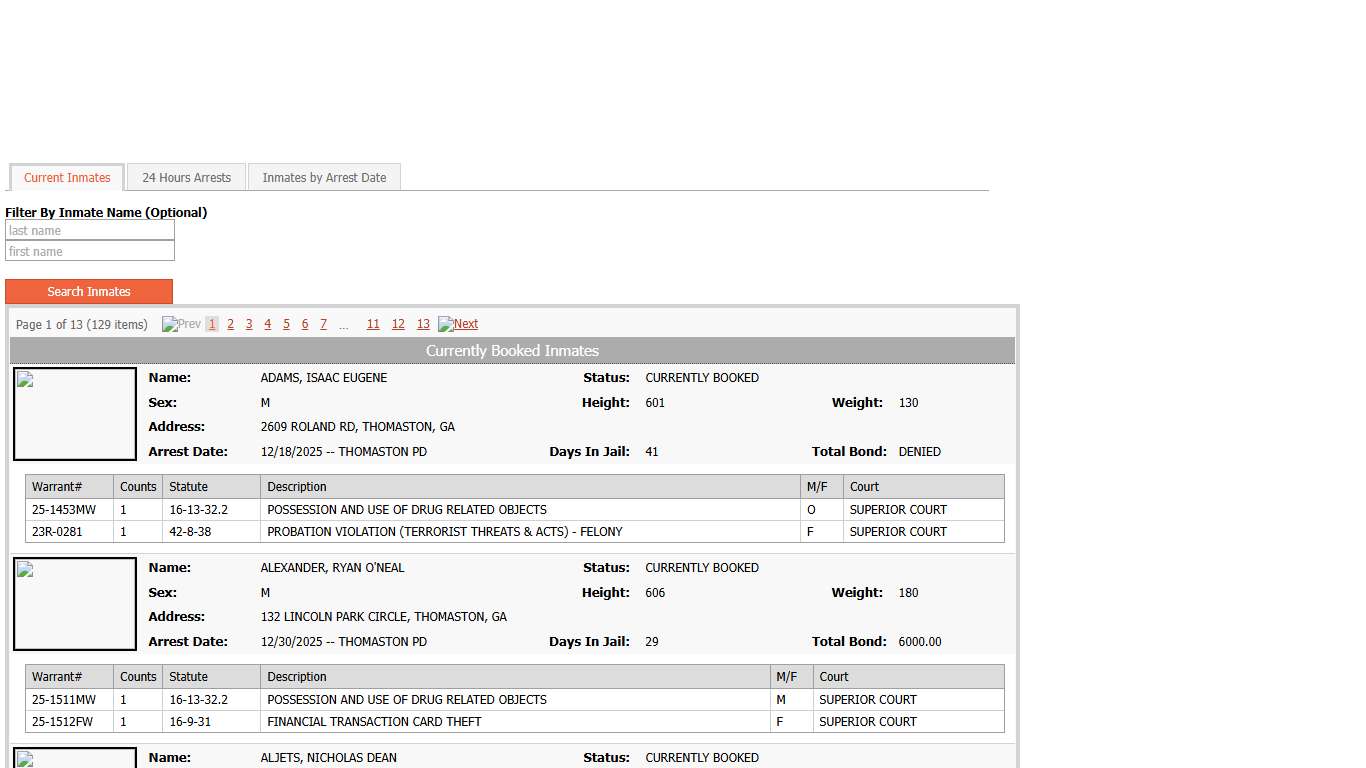The height and width of the screenshot is (768, 1366).
Task: Select the Current Inmates tab
Action: (x=67, y=178)
